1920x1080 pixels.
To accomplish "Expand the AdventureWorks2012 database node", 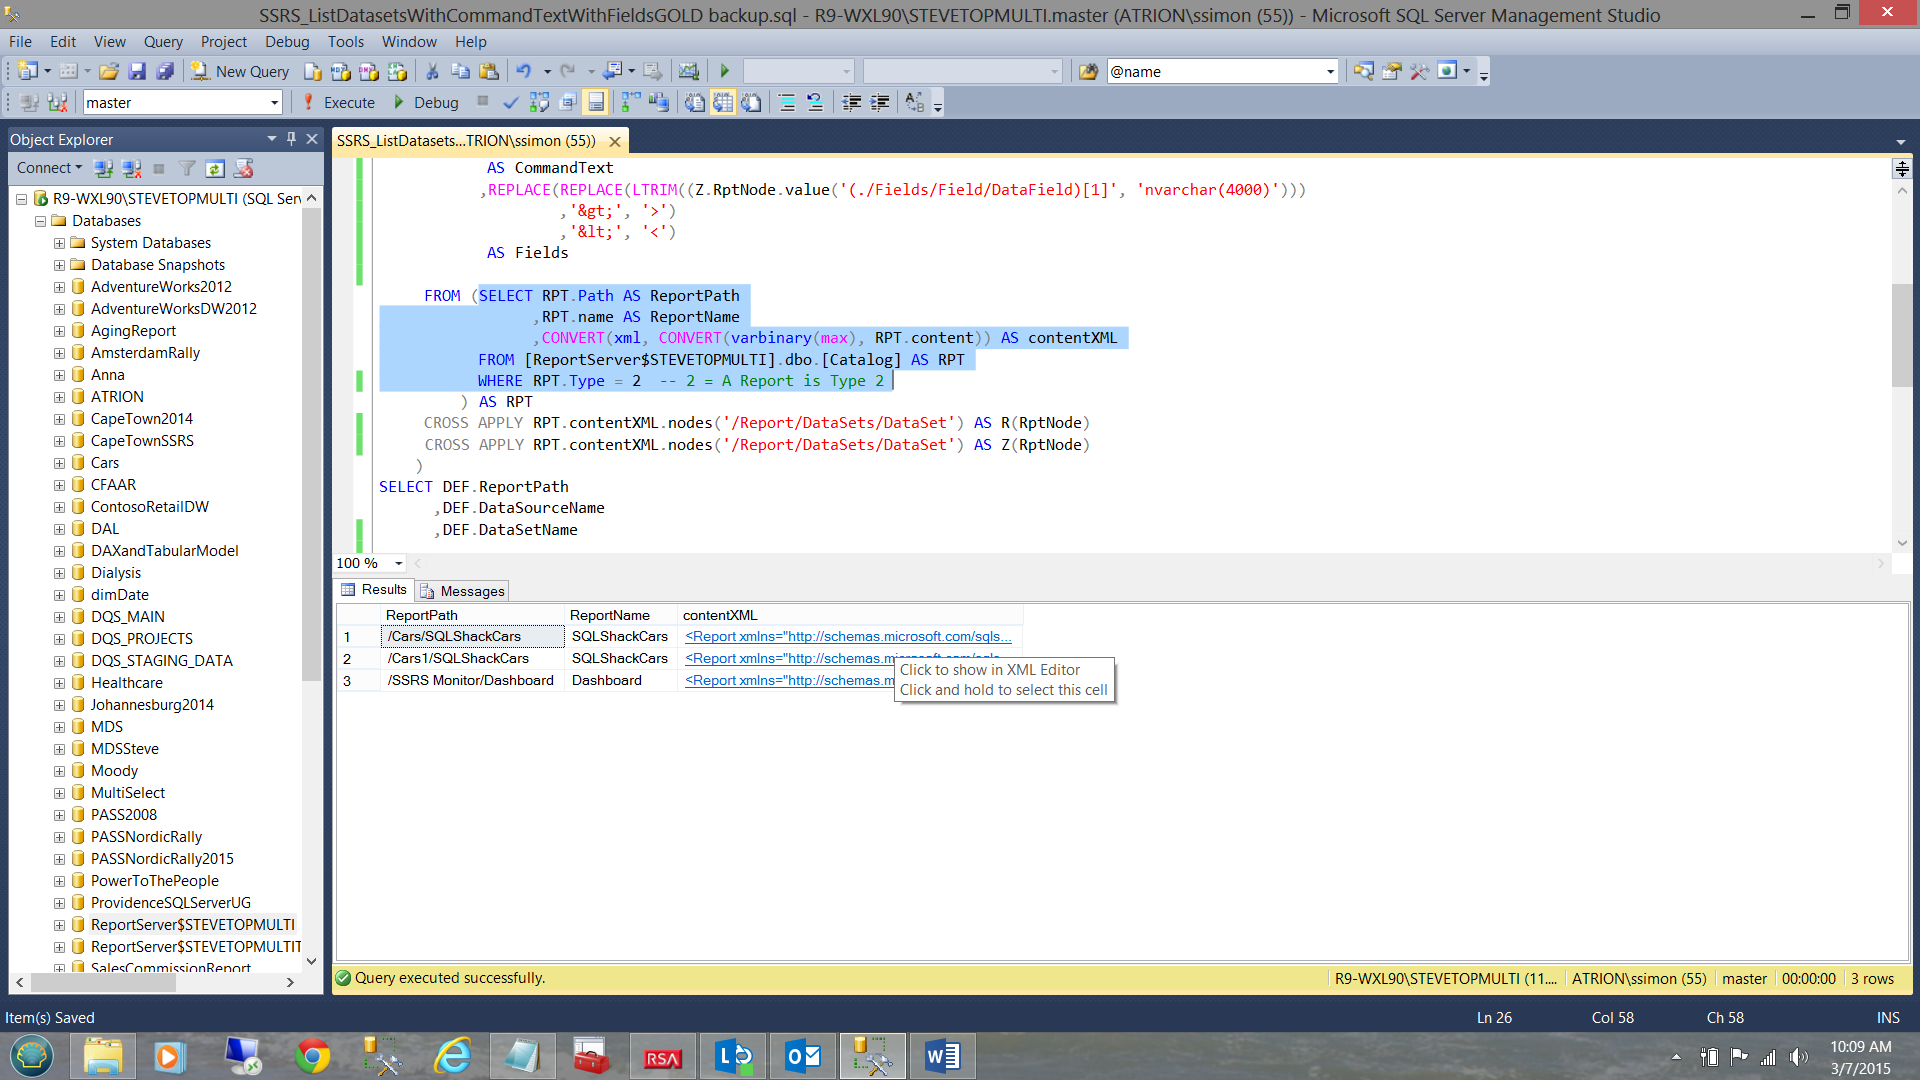I will (59, 287).
